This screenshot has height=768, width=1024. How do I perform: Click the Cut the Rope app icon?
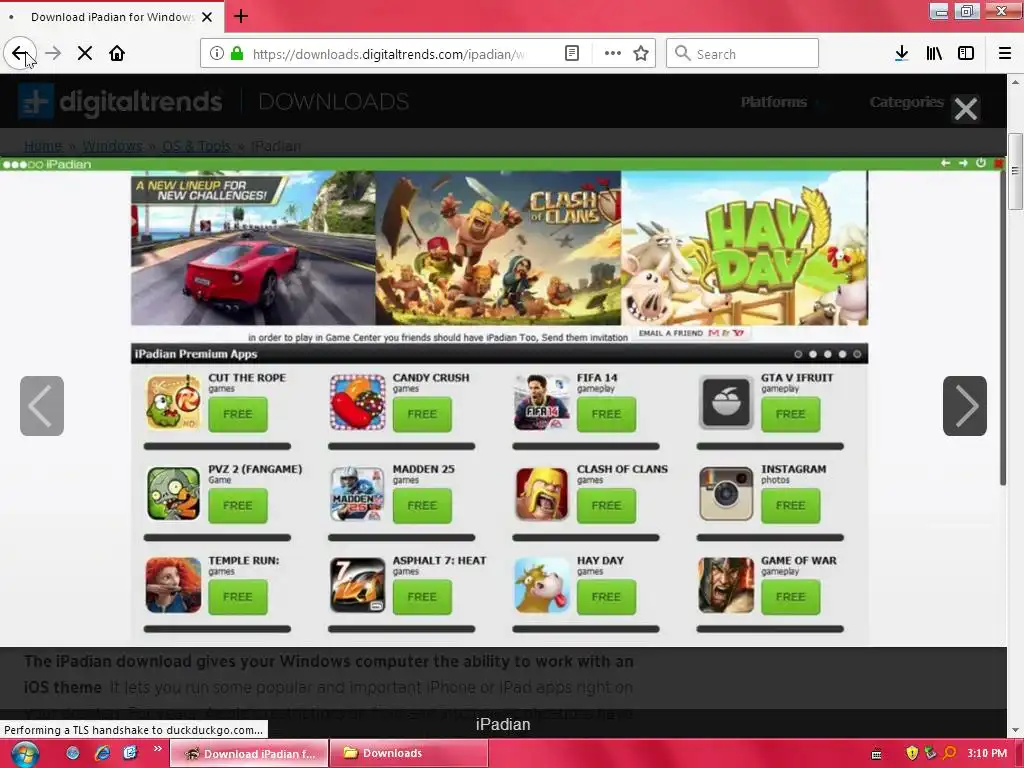click(x=173, y=402)
